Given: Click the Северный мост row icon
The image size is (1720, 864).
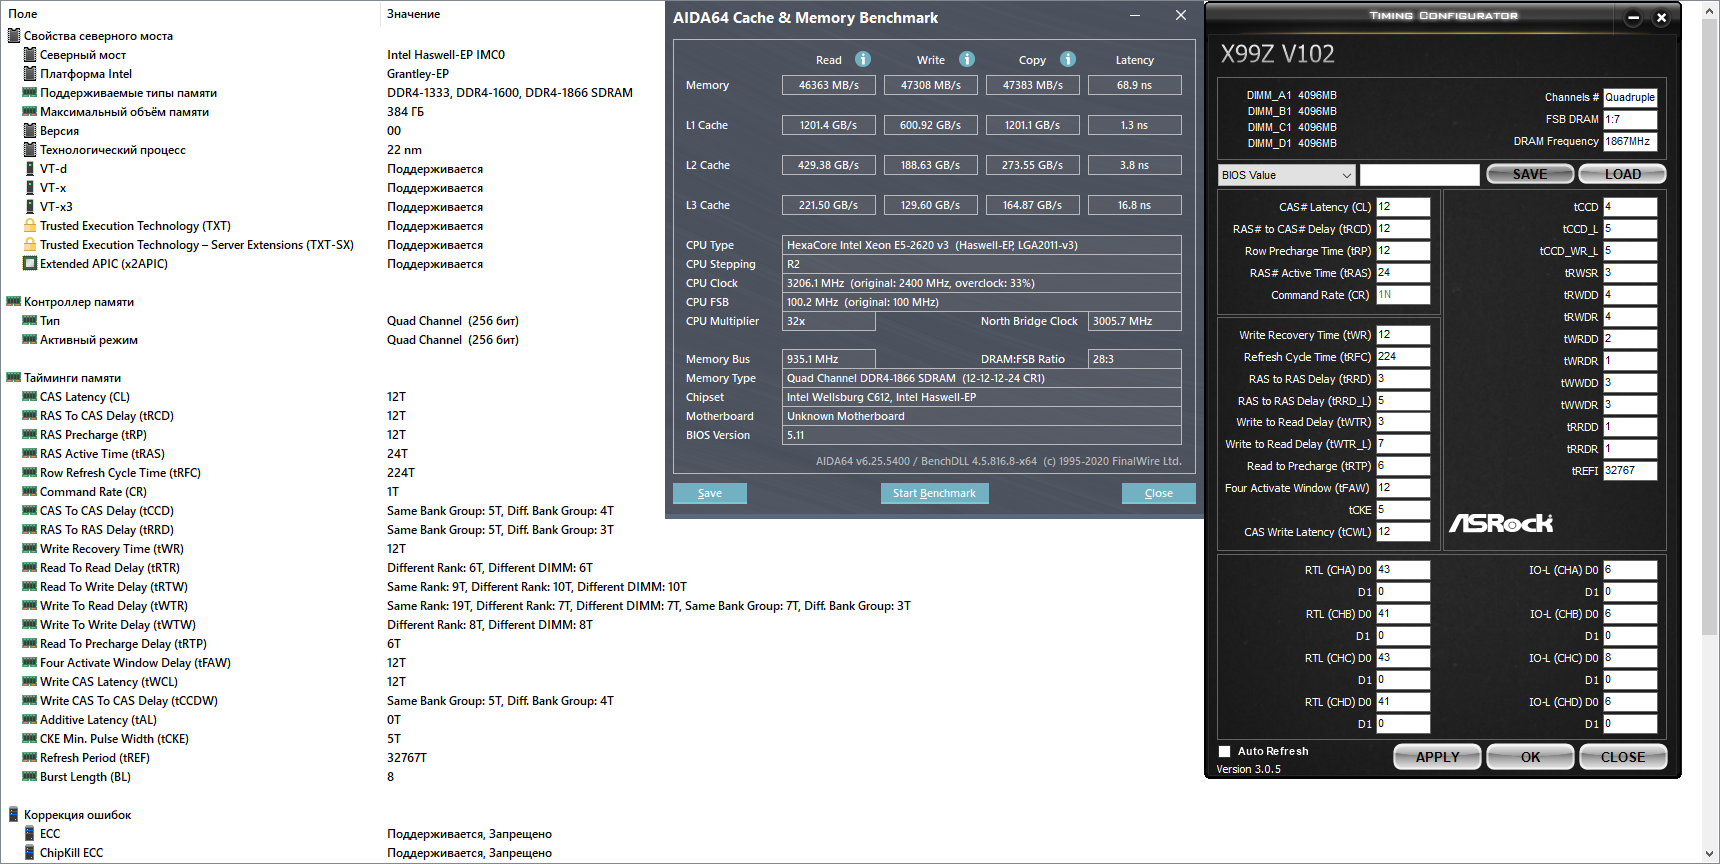Looking at the screenshot, I should click(30, 55).
